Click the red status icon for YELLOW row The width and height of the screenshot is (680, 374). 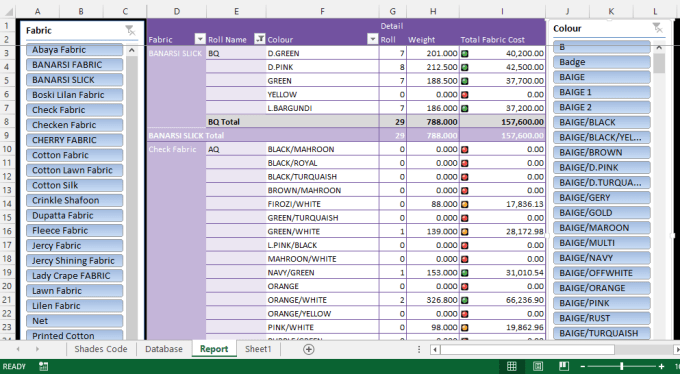pyautogui.click(x=464, y=95)
